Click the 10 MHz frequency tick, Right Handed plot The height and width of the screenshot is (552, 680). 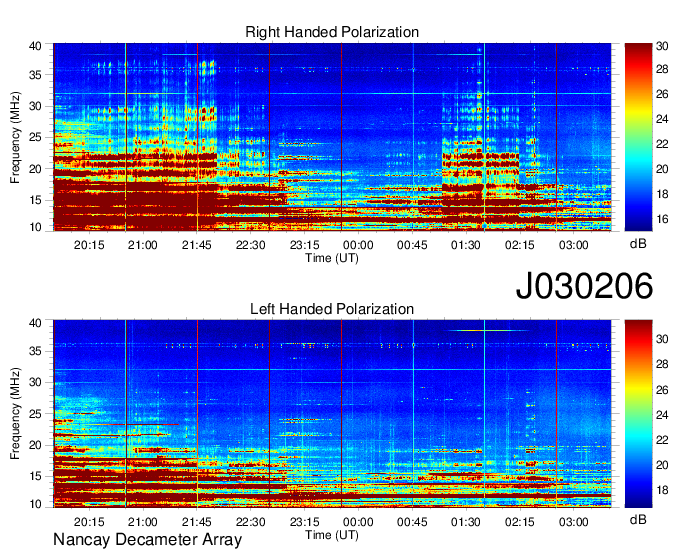[x=35, y=227]
